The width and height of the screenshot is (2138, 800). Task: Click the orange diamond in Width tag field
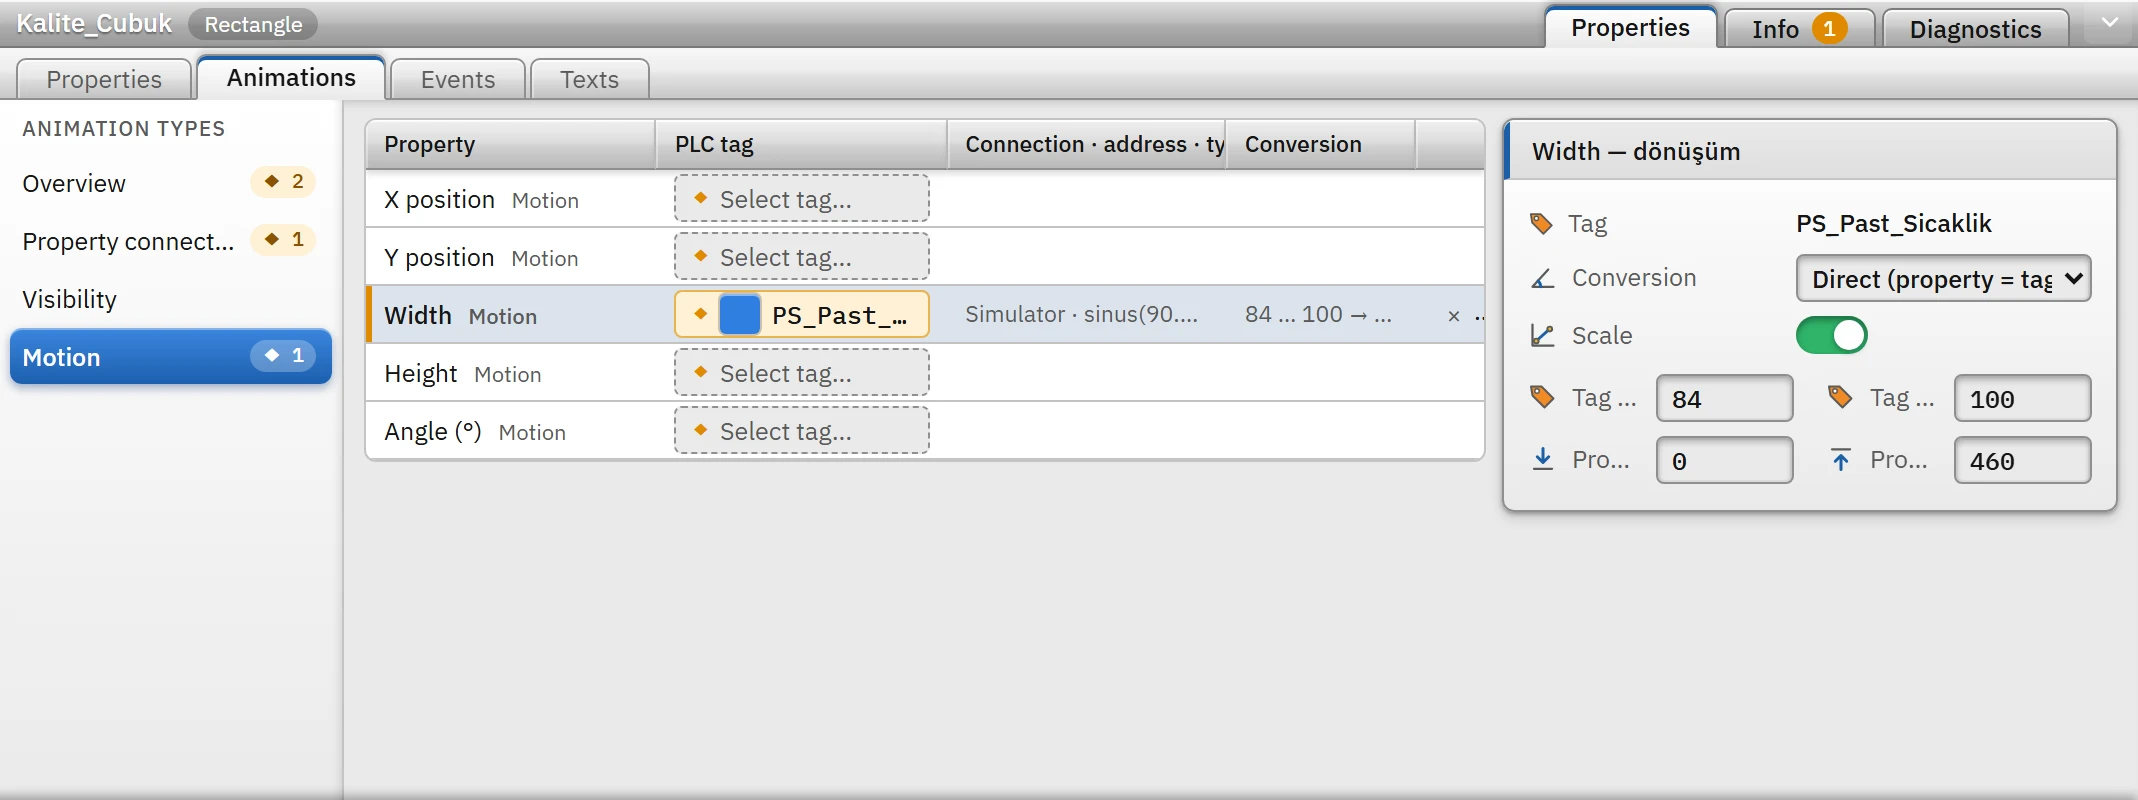pos(701,314)
